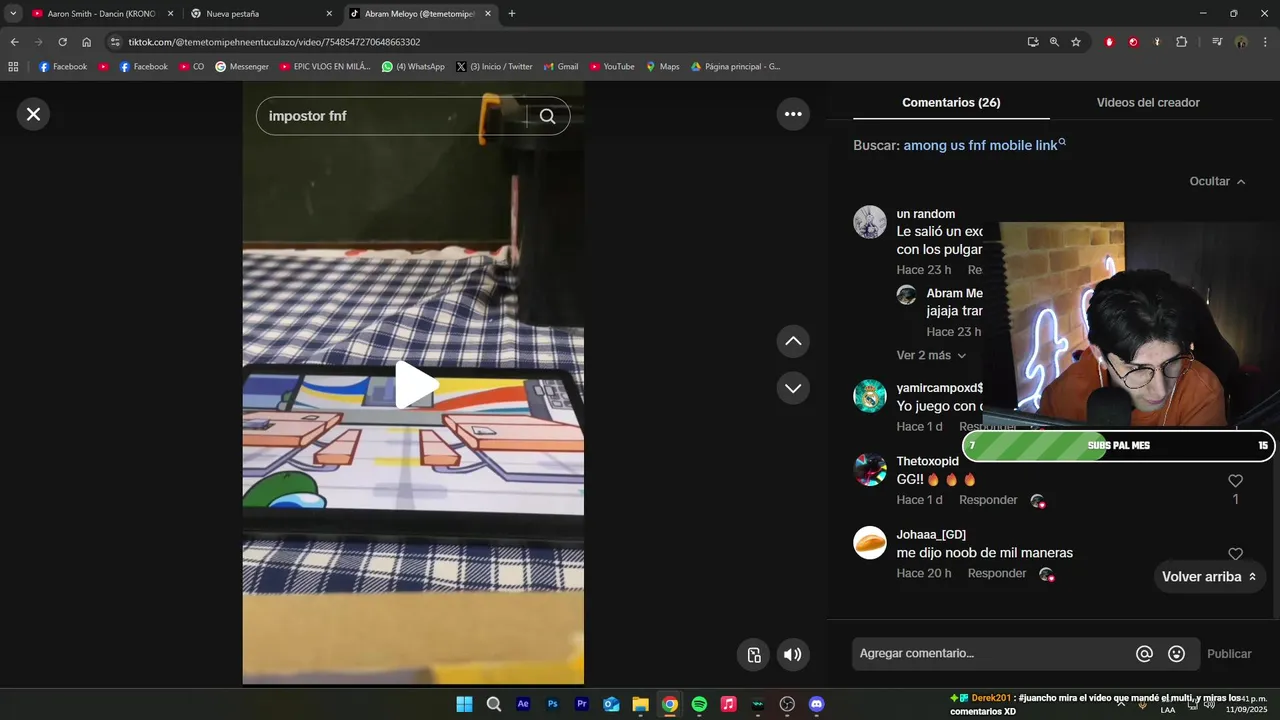Open the Chrome profile avatar

click(1241, 42)
